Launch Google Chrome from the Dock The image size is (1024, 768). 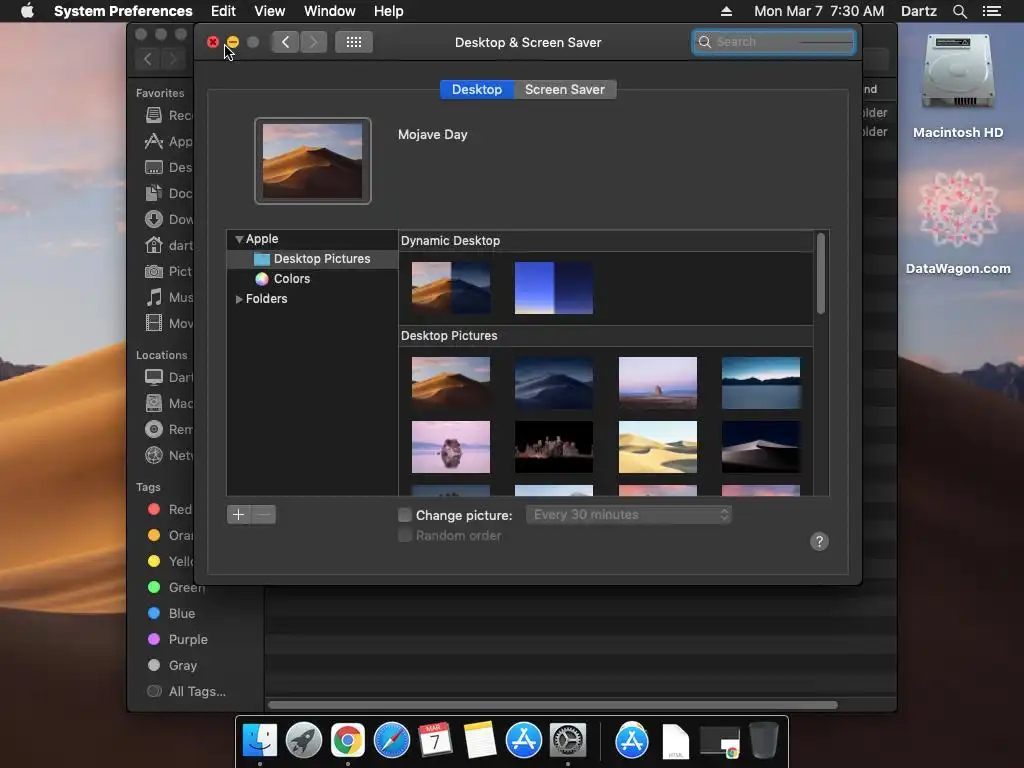point(347,741)
